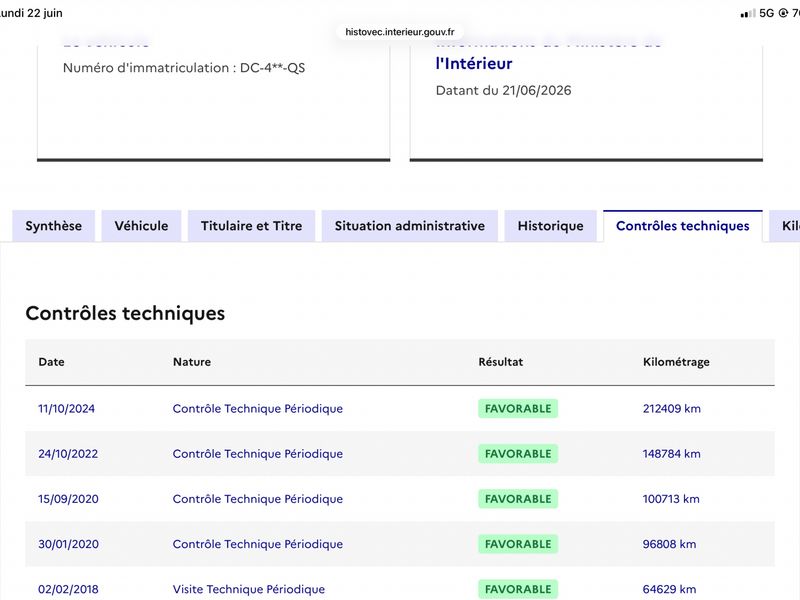Open the Situation administrative tab

(x=410, y=226)
